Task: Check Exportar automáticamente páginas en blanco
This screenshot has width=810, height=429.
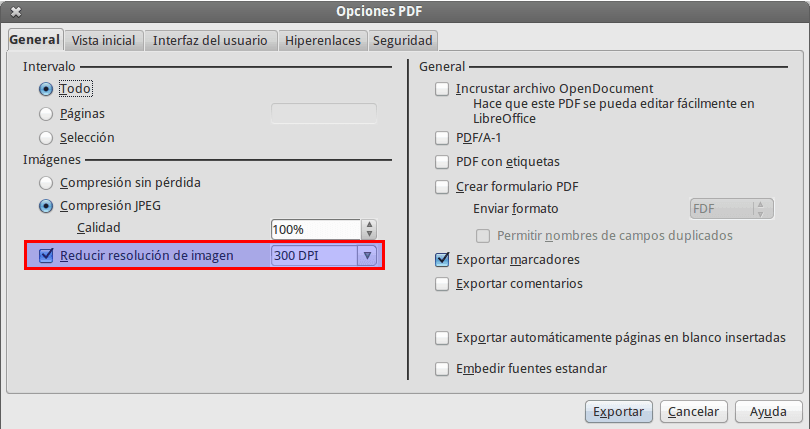Action: [x=442, y=338]
